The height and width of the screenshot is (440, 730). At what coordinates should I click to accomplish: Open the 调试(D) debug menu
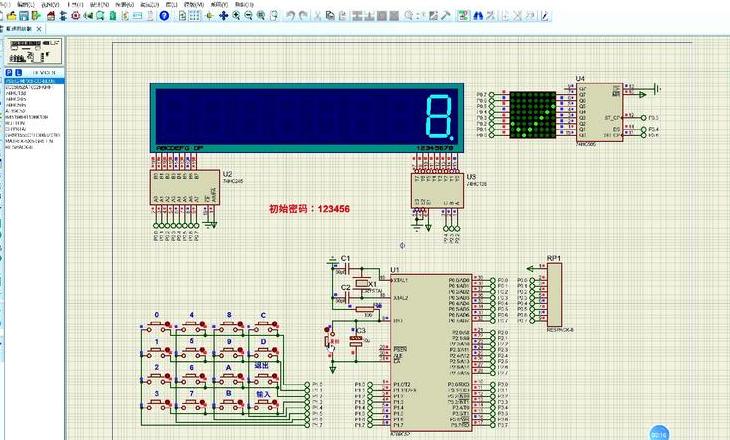coord(149,4)
